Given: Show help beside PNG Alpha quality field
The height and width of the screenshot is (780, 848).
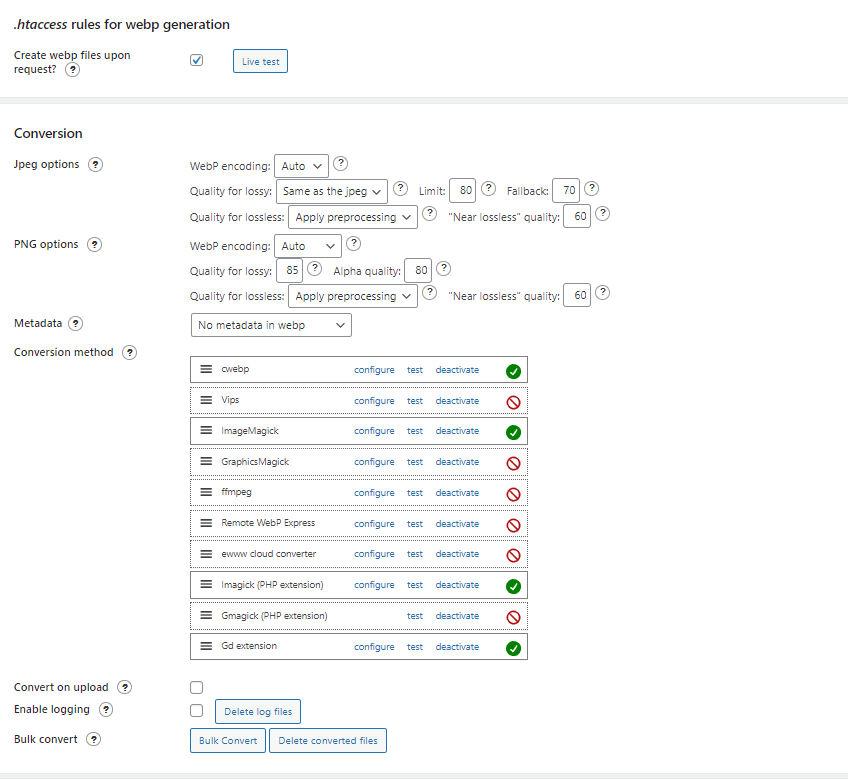Looking at the screenshot, I should tap(443, 268).
